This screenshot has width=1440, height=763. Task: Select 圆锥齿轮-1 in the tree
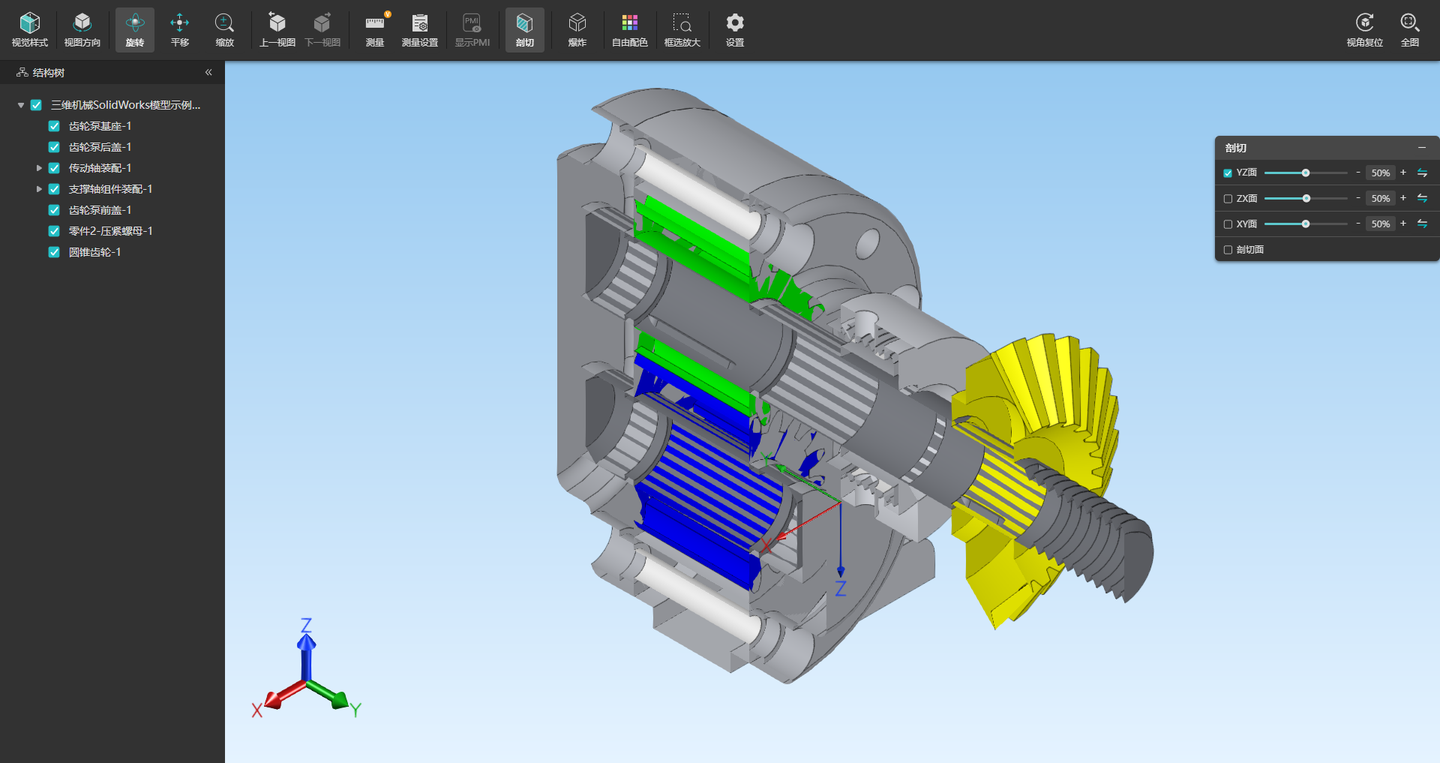click(95, 252)
